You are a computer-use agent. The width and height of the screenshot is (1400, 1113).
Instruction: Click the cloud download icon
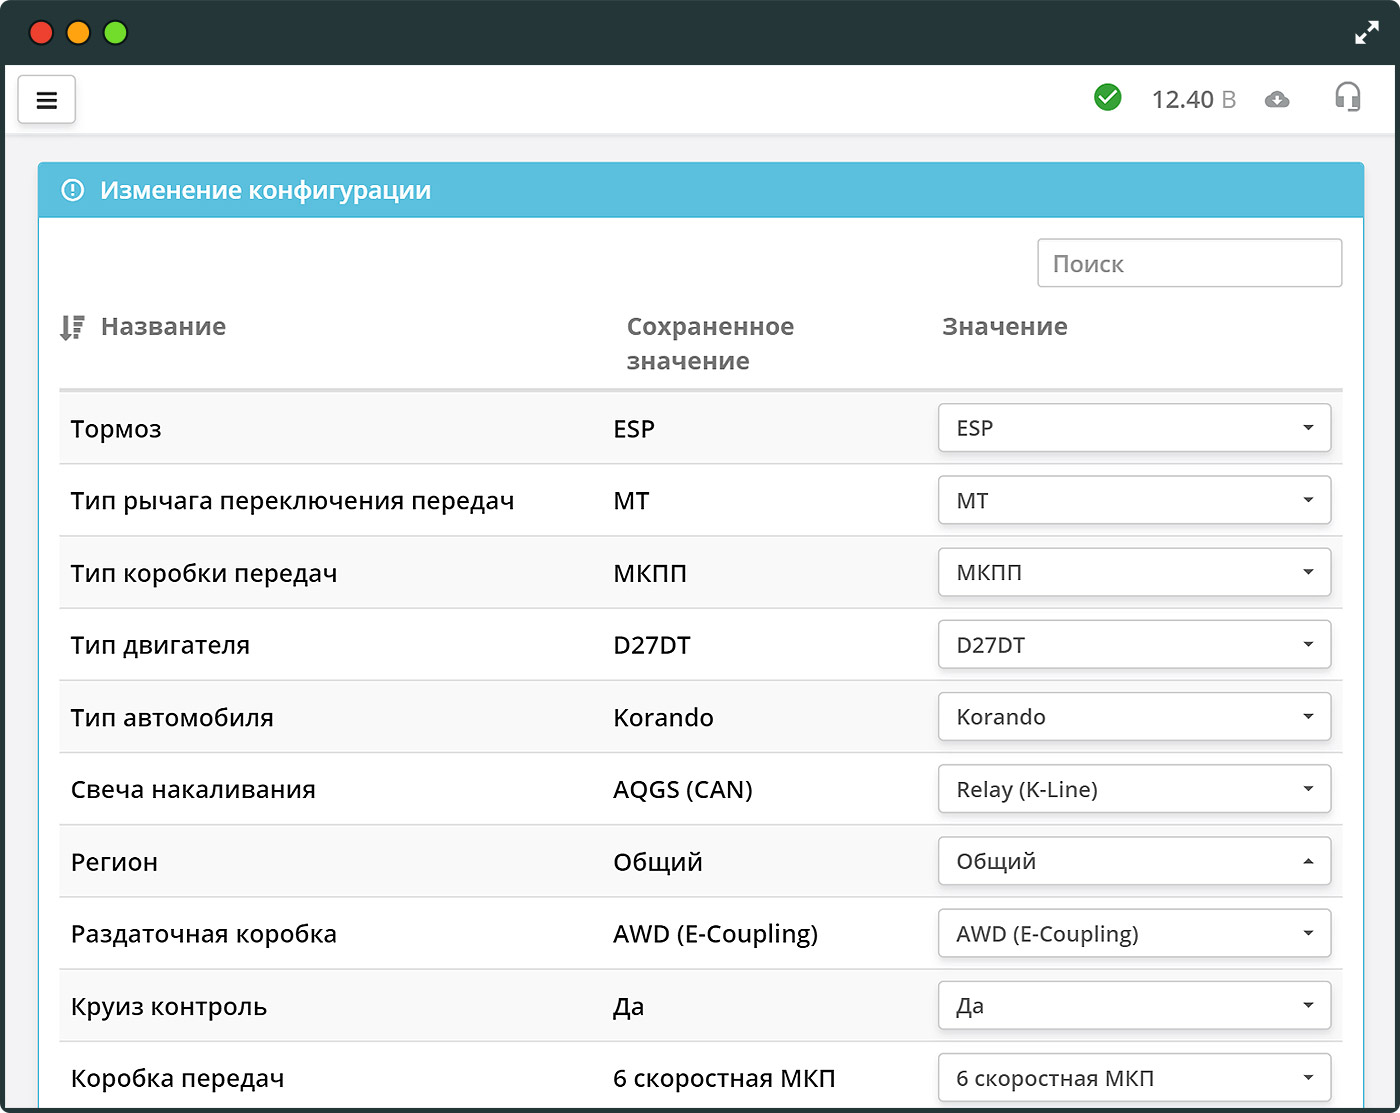tap(1277, 99)
